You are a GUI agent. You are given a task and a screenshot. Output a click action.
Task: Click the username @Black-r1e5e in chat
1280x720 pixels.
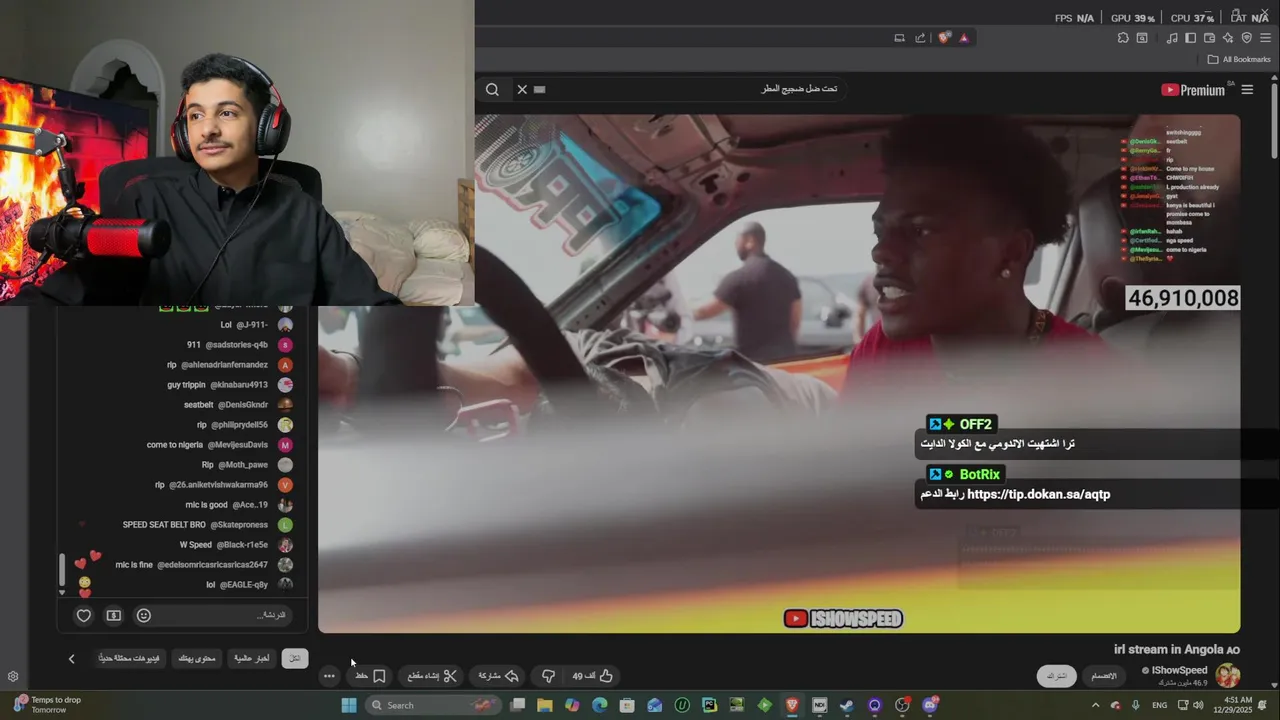pos(242,545)
